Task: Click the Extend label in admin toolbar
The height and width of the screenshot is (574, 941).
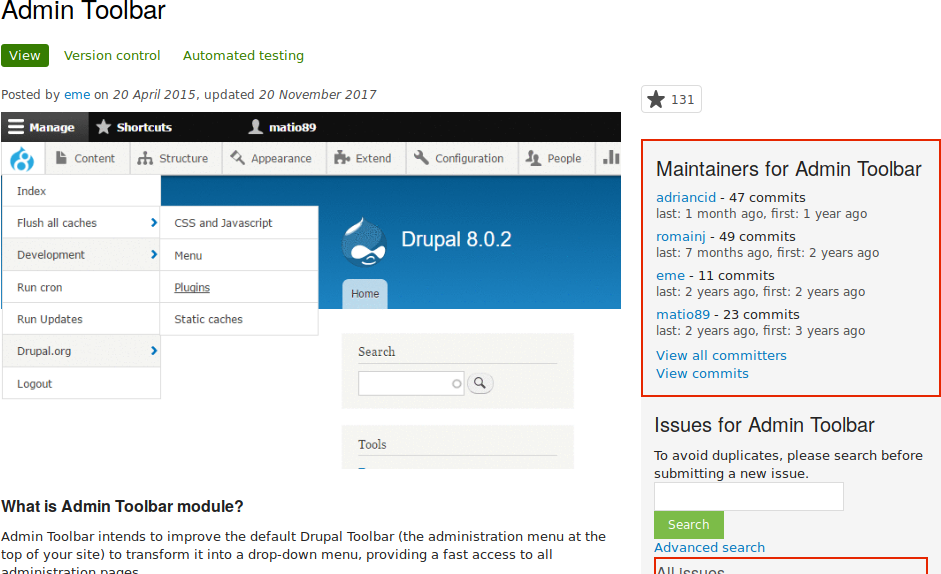Action: (x=373, y=159)
